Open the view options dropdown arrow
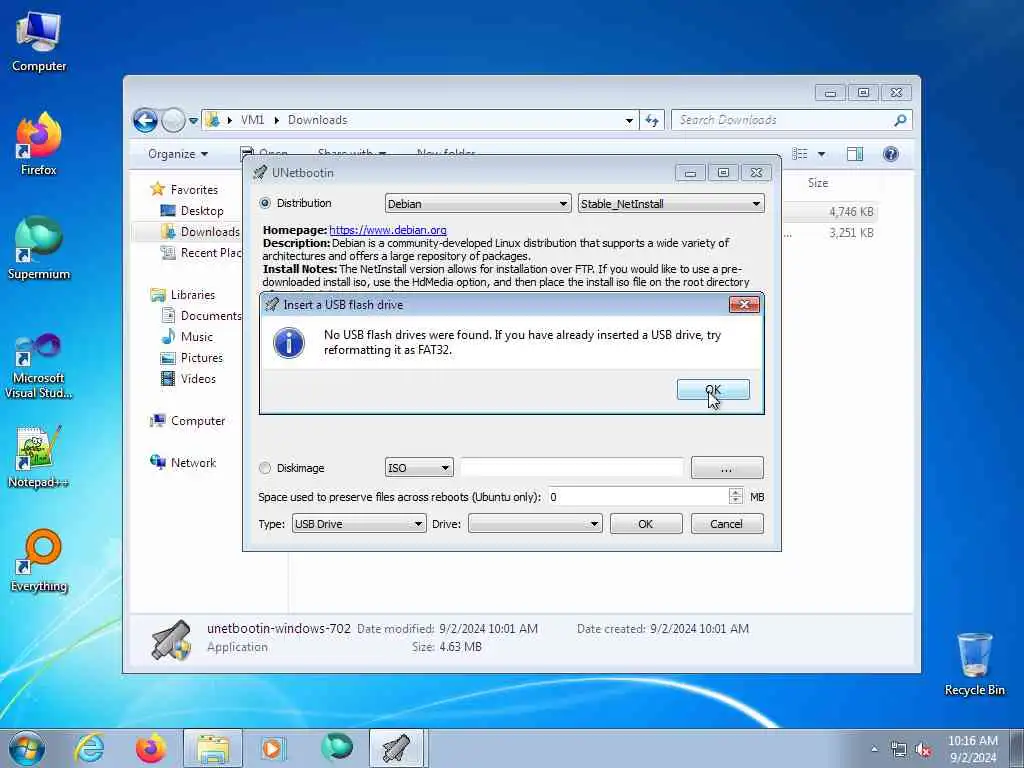The height and width of the screenshot is (768, 1024). (822, 155)
